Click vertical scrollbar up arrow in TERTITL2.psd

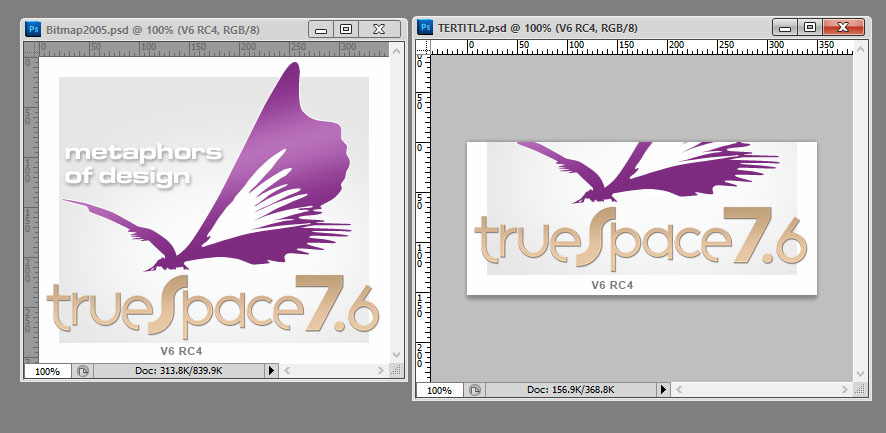[x=860, y=49]
